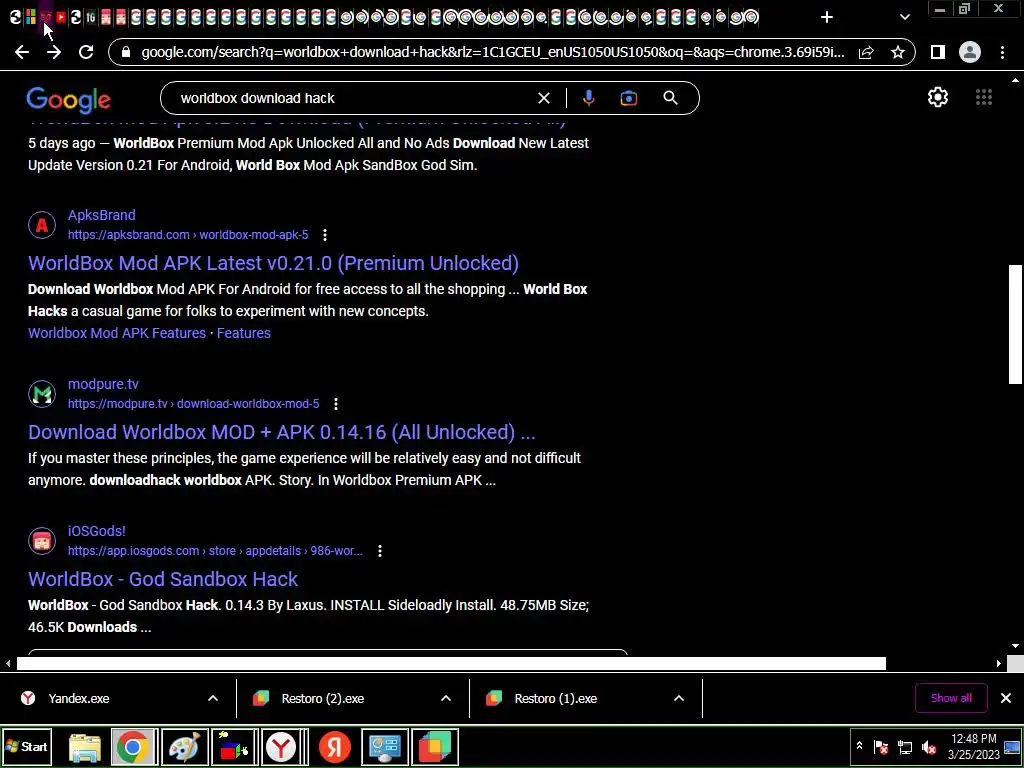The height and width of the screenshot is (768, 1024).
Task: Reload the current Google search page
Action: point(86,52)
